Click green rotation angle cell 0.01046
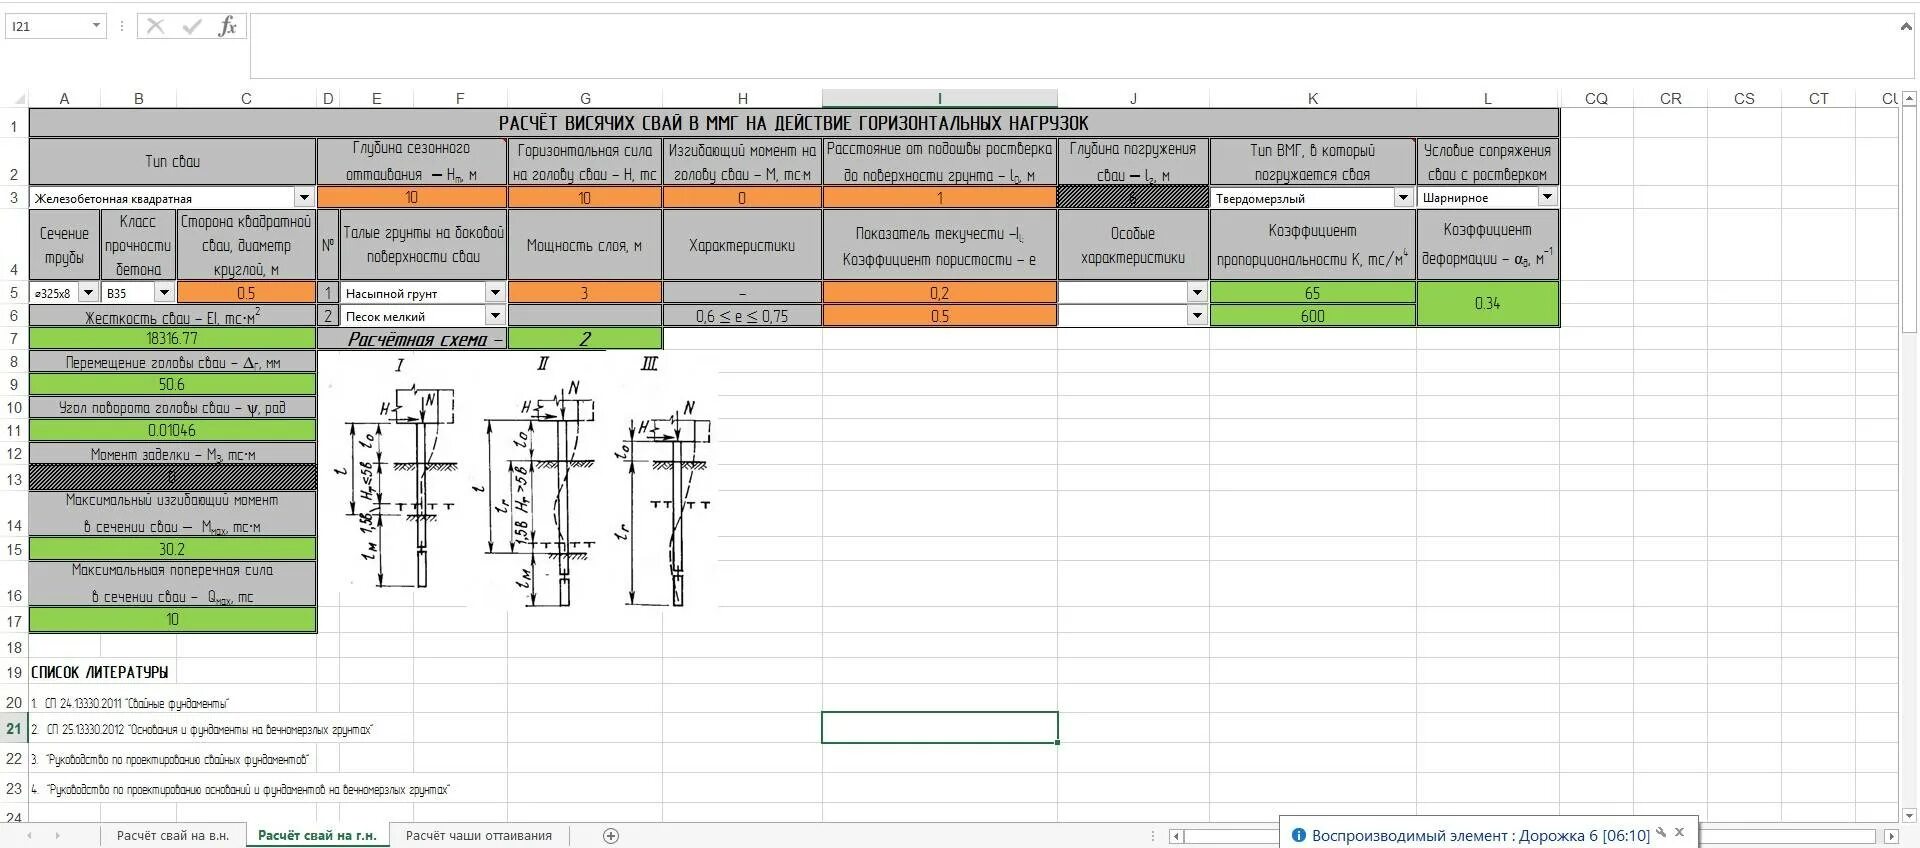The image size is (1920, 848). pyautogui.click(x=172, y=431)
